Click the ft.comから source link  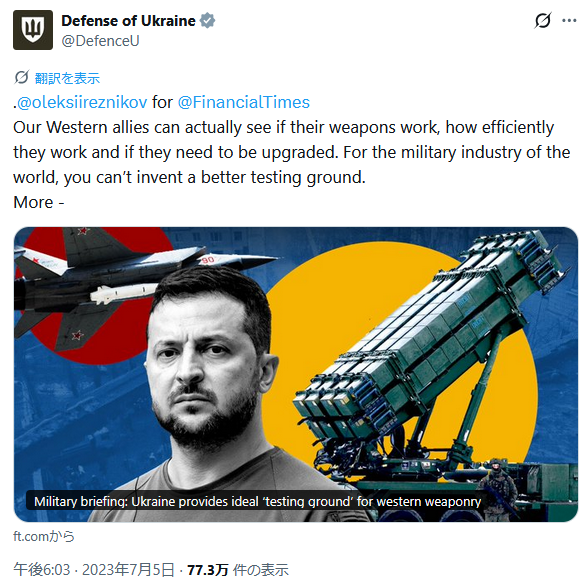tap(44, 536)
